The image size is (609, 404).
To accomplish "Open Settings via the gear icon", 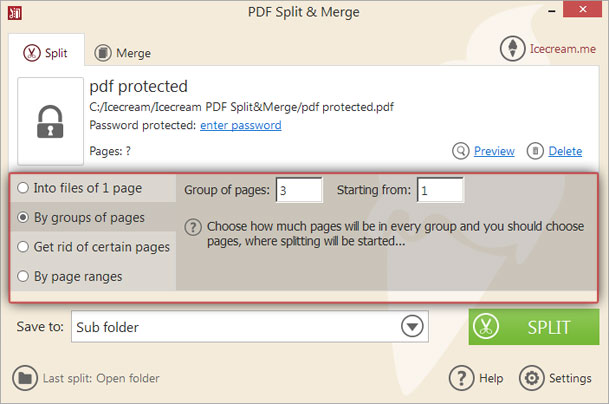I will [531, 378].
